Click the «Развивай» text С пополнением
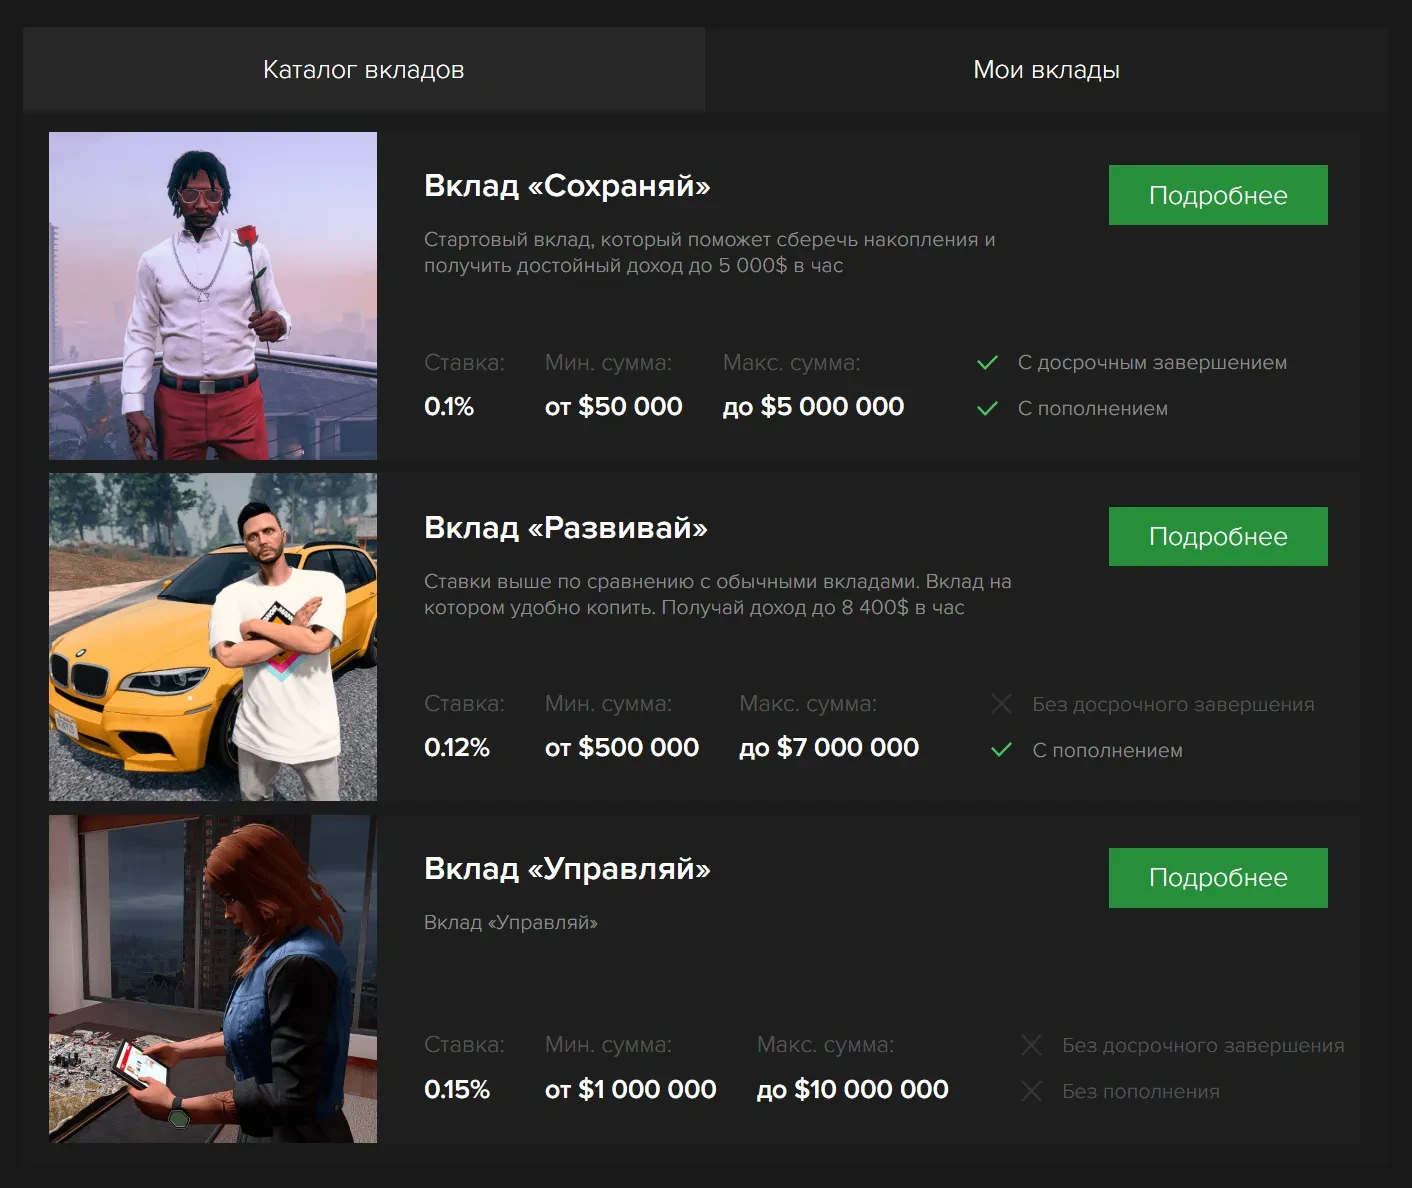 tap(1108, 751)
